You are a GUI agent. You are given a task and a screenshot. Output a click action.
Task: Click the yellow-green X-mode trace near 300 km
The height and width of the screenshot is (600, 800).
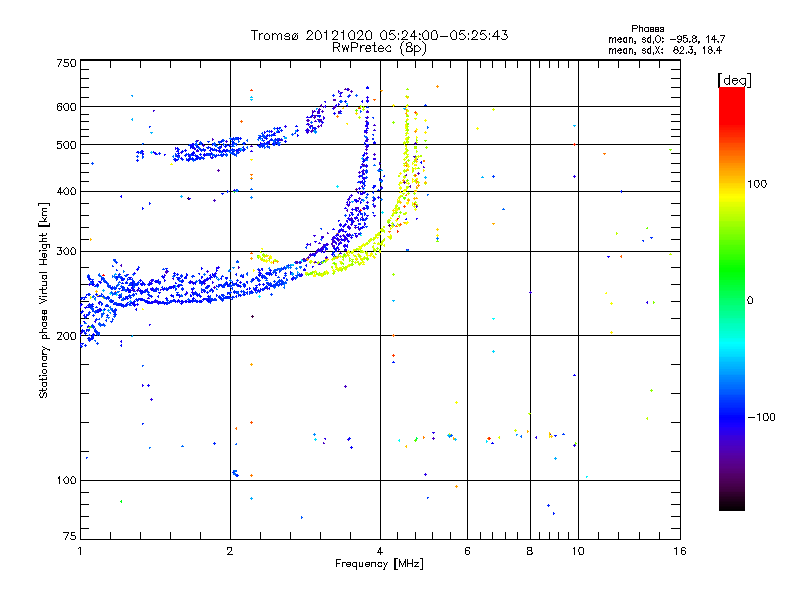click(x=352, y=260)
